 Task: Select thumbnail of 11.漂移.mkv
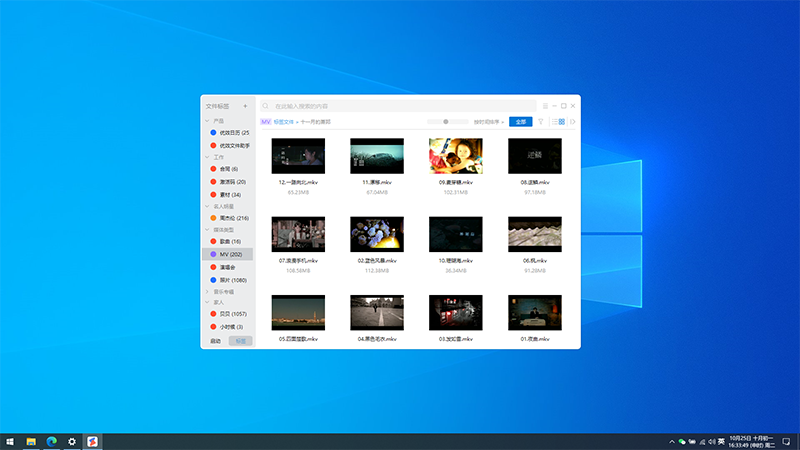coord(377,156)
